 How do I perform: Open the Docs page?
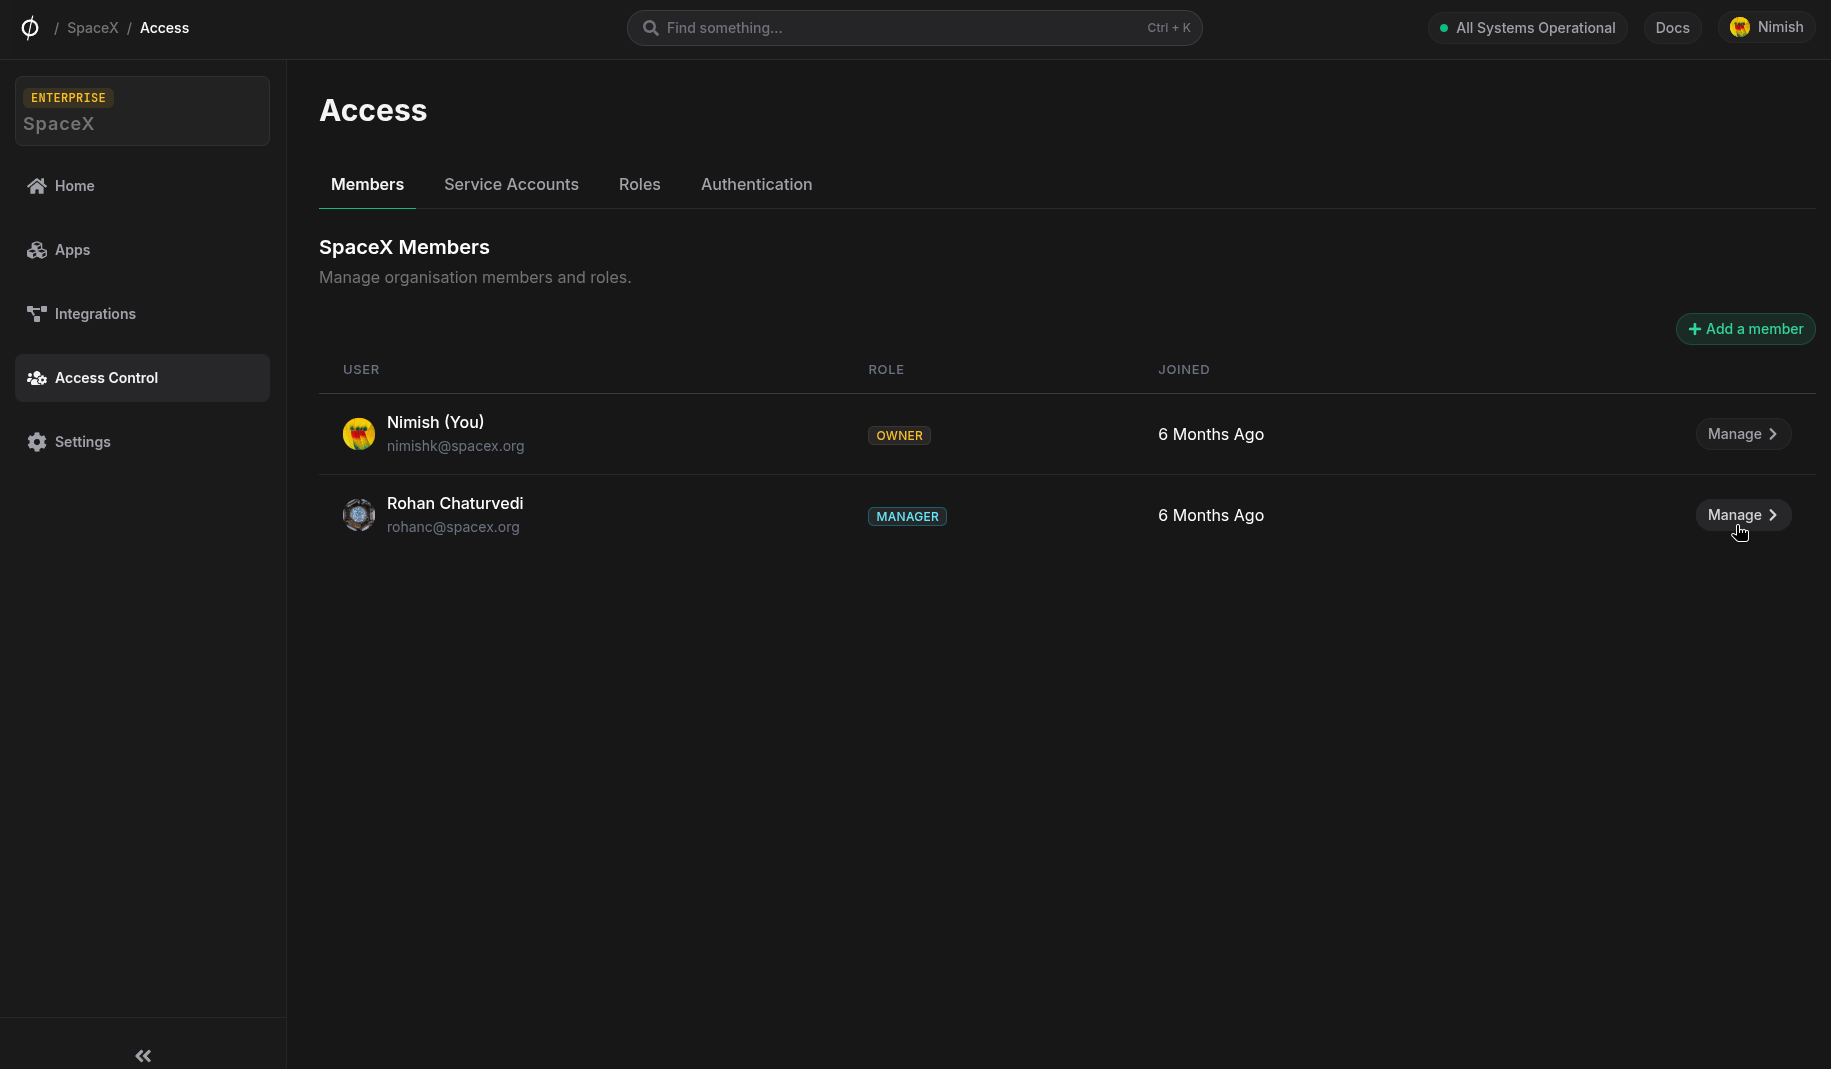pyautogui.click(x=1672, y=27)
